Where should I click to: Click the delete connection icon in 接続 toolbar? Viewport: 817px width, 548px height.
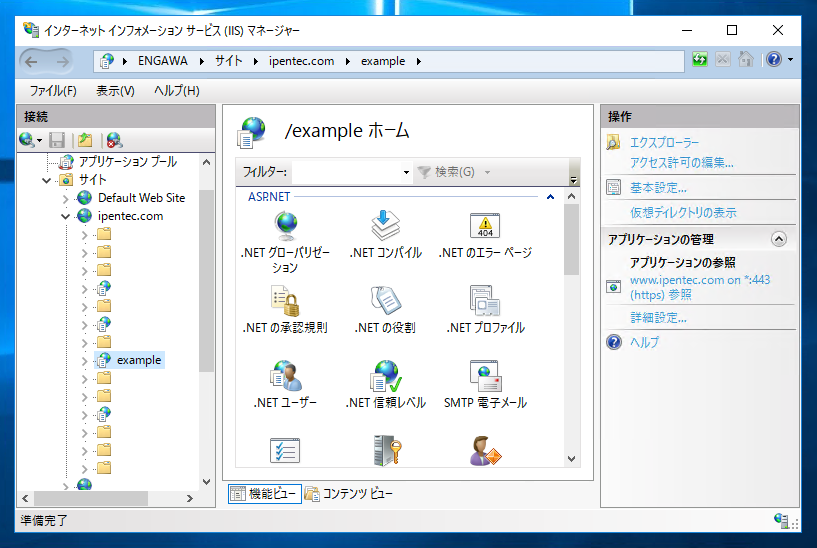click(x=114, y=140)
